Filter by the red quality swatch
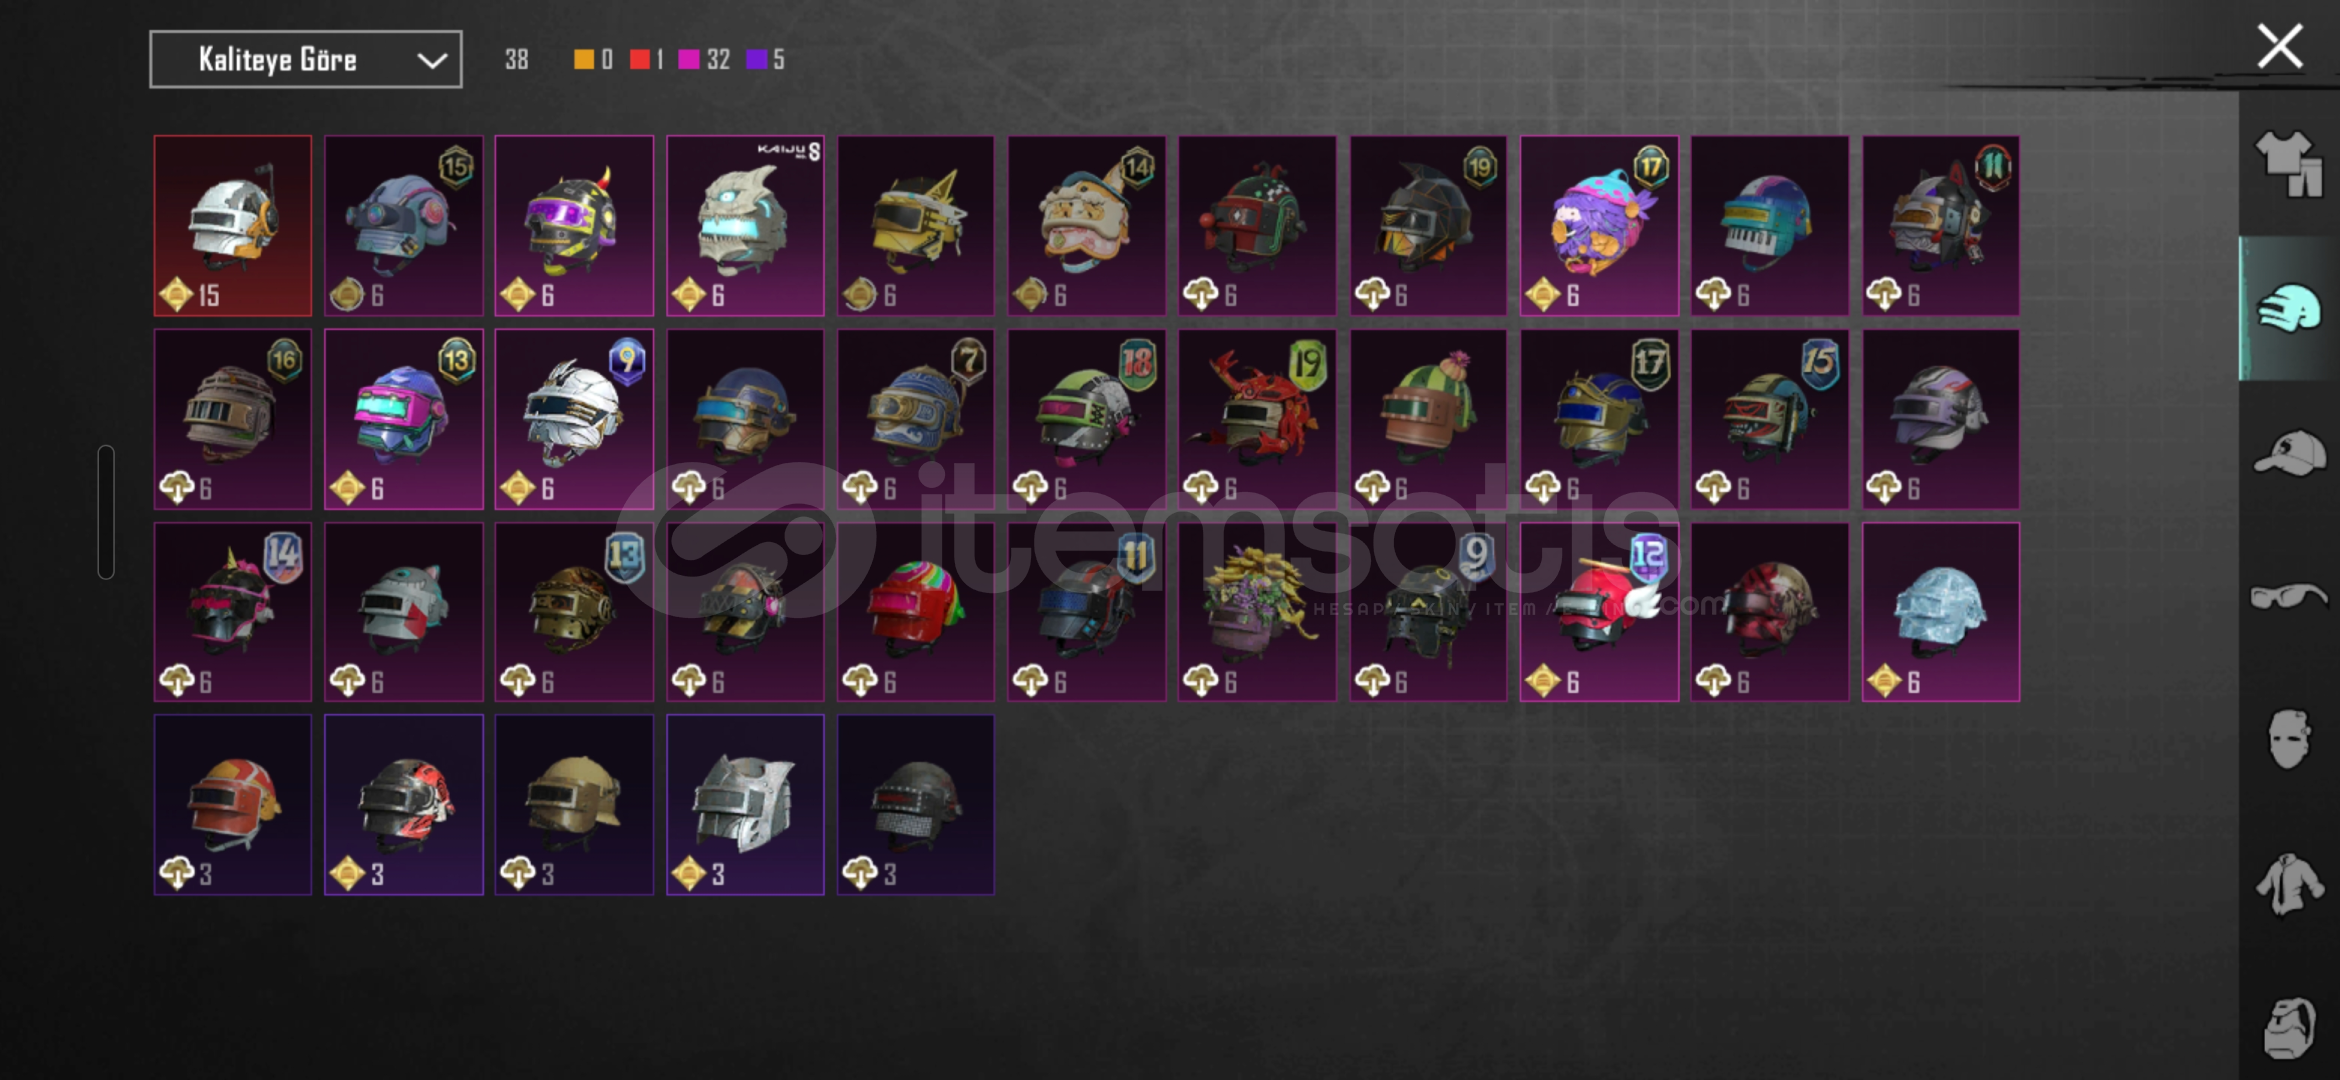 point(640,59)
